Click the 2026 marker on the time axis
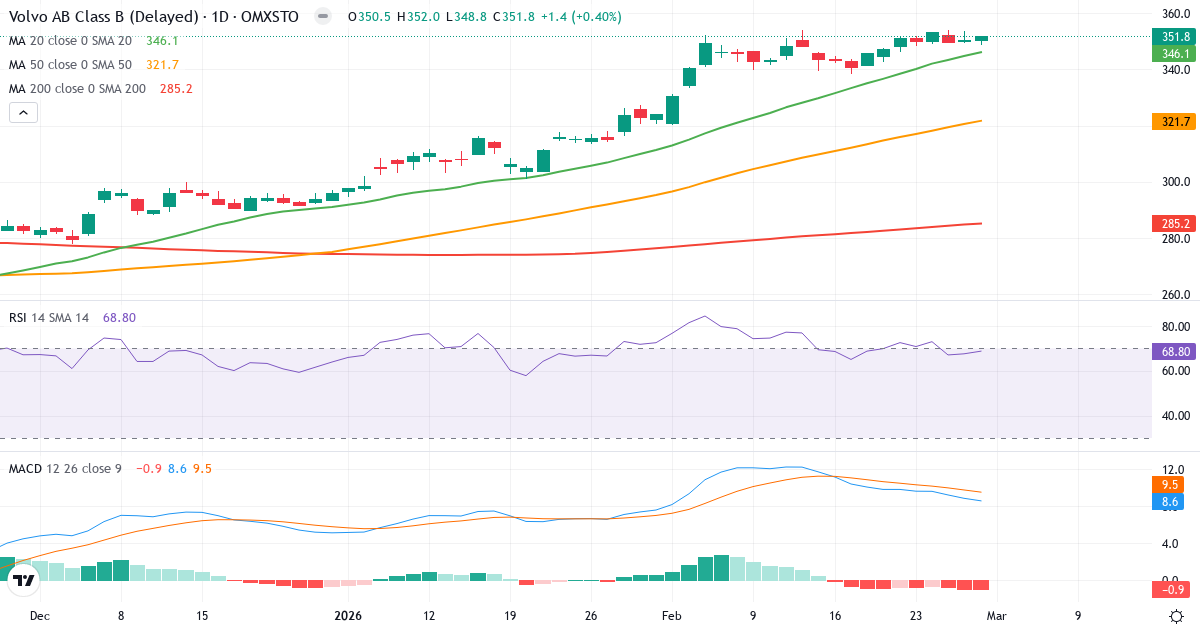This screenshot has height=630, width=1200. [348, 617]
